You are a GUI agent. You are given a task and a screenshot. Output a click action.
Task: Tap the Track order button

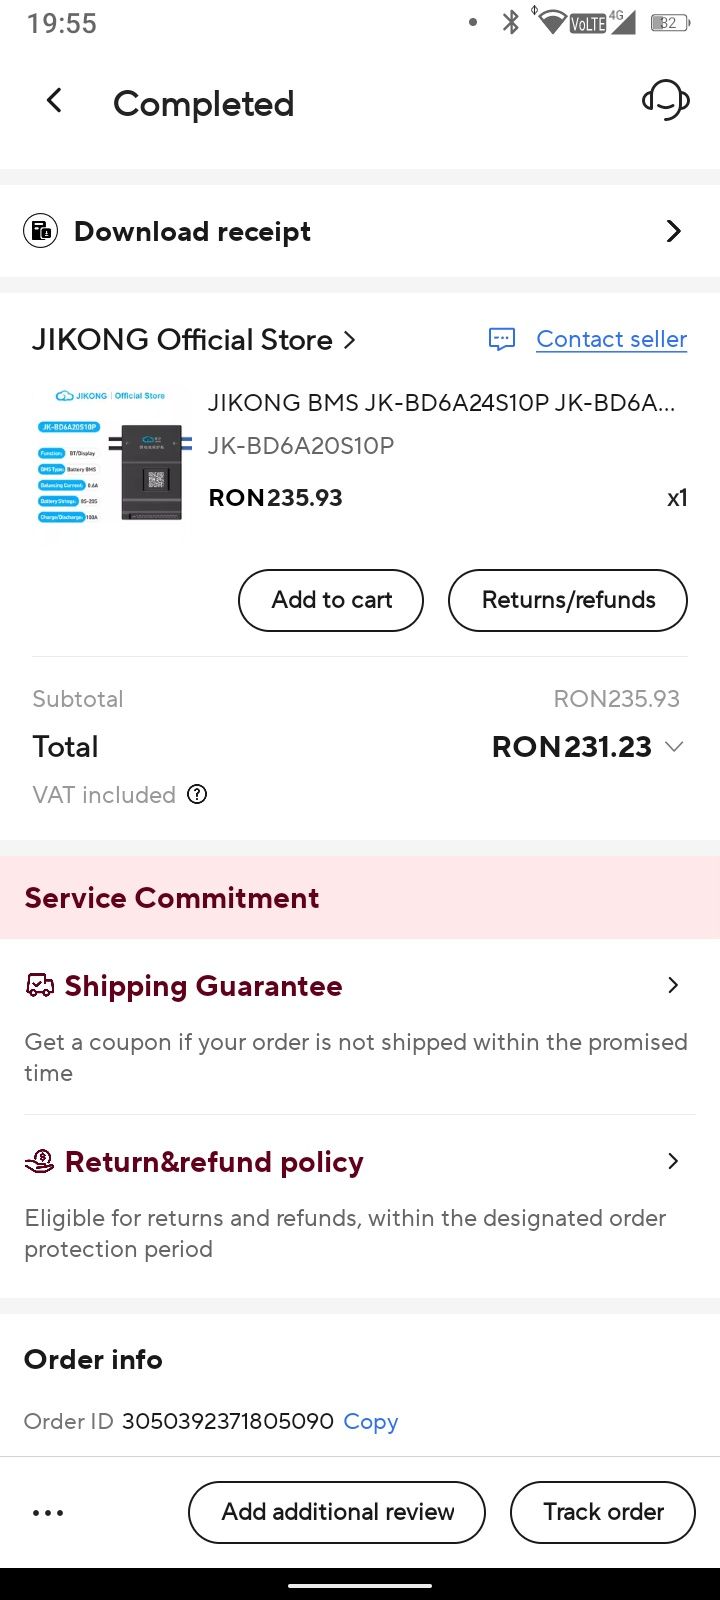[x=603, y=1512]
